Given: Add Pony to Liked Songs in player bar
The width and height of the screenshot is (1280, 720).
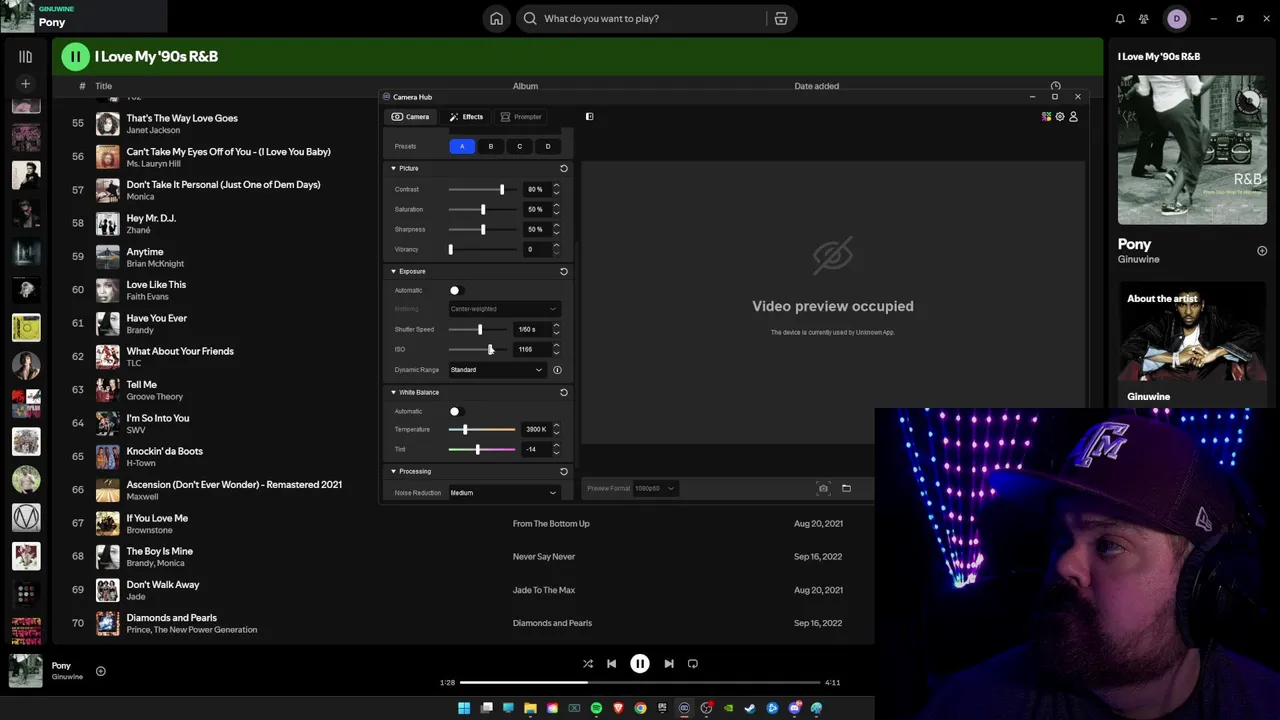Looking at the screenshot, I should [100, 671].
